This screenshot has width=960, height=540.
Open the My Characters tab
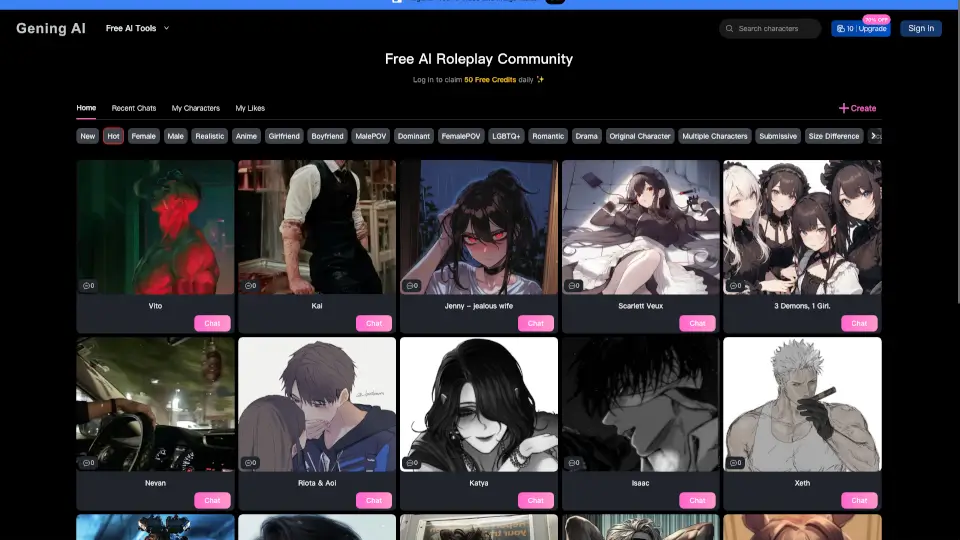(x=195, y=108)
